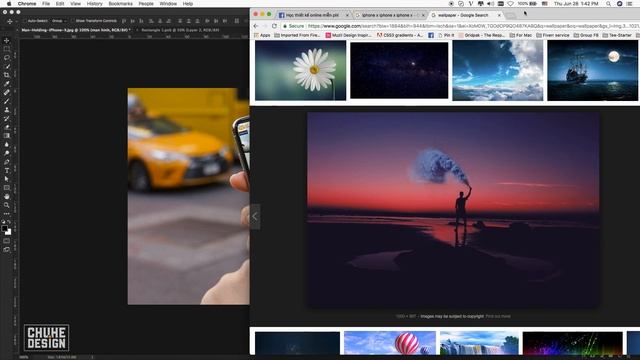This screenshot has height=360, width=640.
Task: Select the Lasso tool
Action: click(7, 58)
